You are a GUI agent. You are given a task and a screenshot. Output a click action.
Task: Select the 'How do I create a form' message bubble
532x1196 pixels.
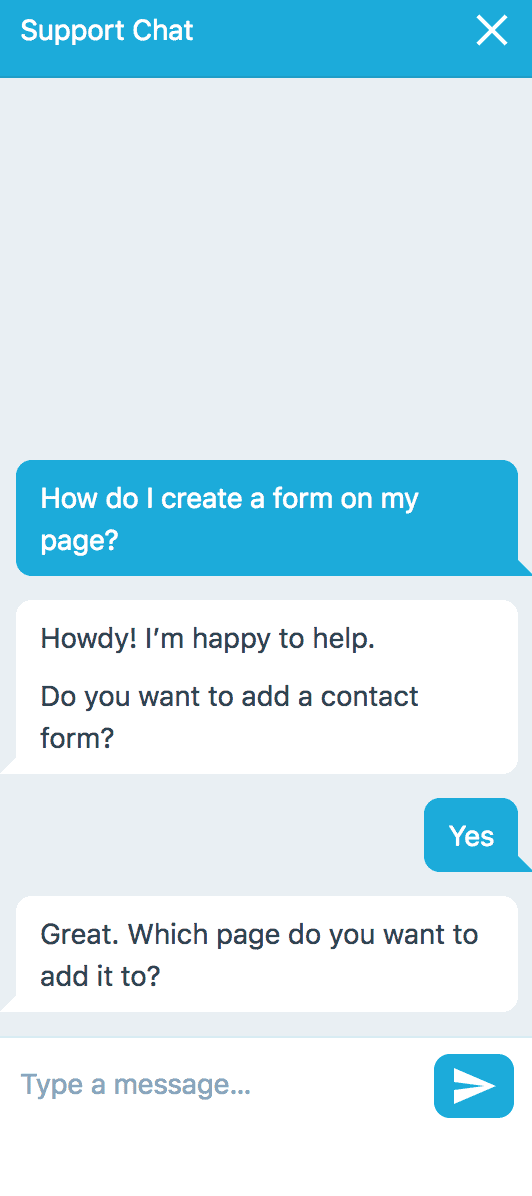(267, 518)
